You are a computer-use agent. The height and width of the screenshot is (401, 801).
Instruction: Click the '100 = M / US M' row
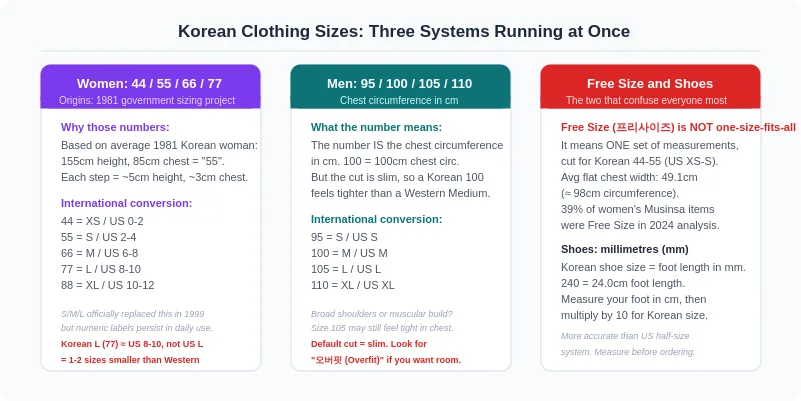349,253
